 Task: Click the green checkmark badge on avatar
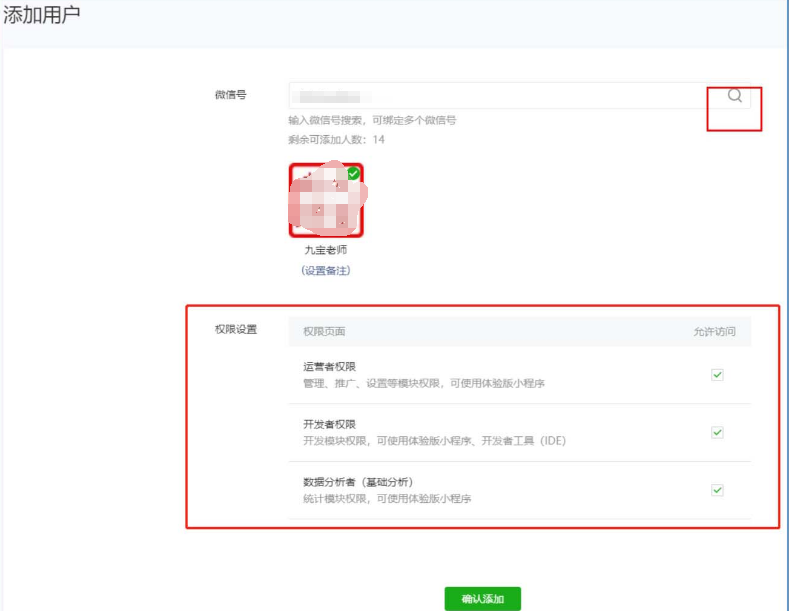click(x=353, y=174)
